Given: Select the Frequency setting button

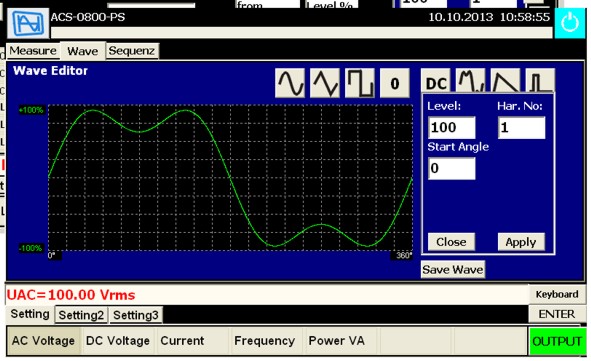Looking at the screenshot, I should tap(265, 341).
